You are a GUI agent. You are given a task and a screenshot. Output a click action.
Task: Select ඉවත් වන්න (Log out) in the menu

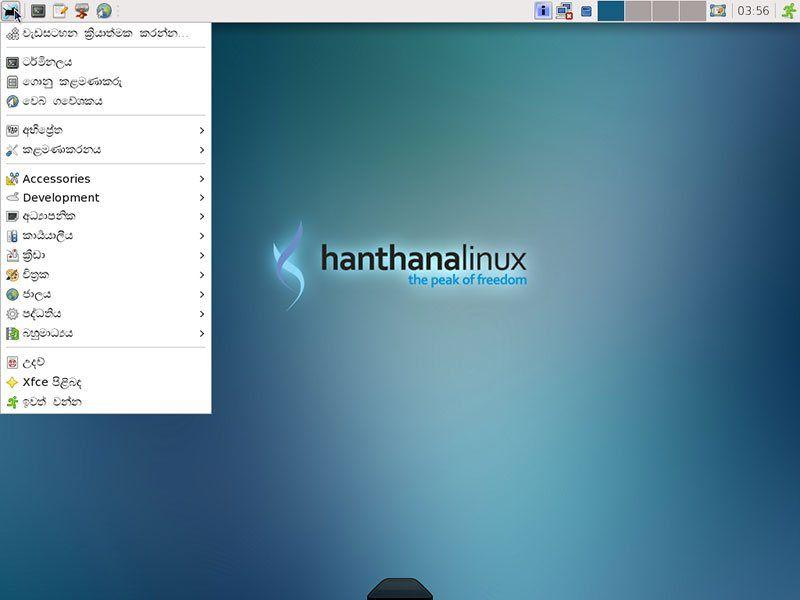[106, 402]
